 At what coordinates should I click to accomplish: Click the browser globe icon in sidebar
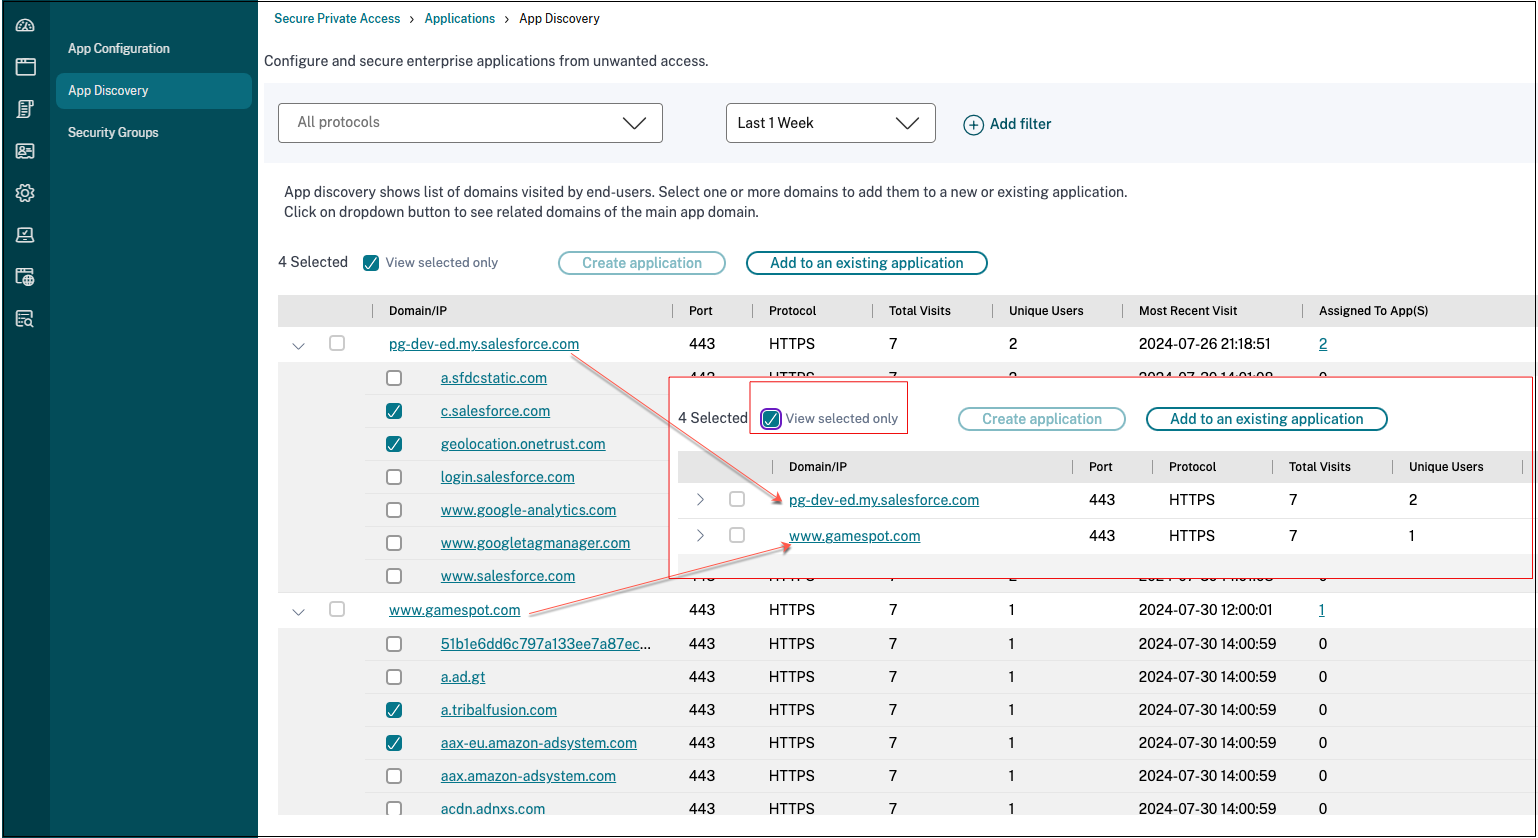click(25, 277)
